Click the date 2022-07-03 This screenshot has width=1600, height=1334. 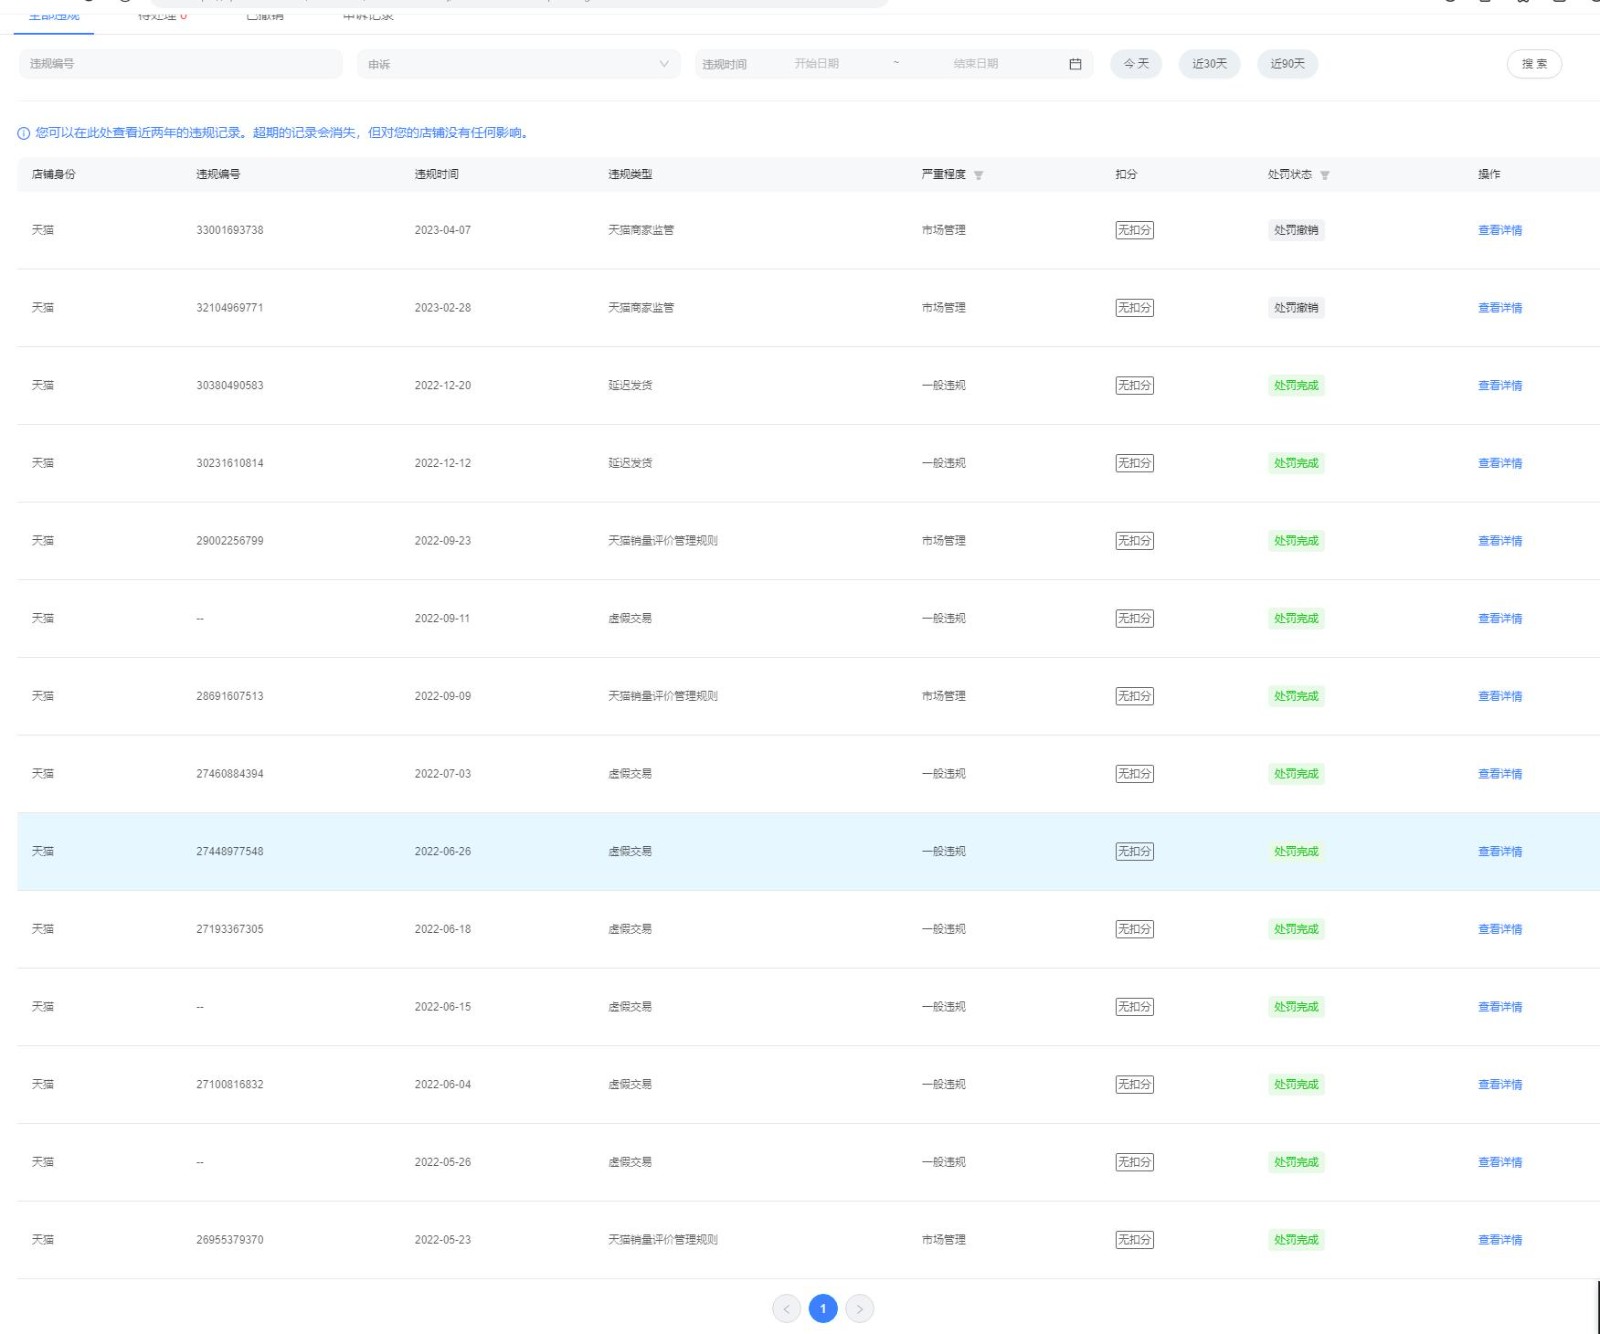[x=443, y=774]
